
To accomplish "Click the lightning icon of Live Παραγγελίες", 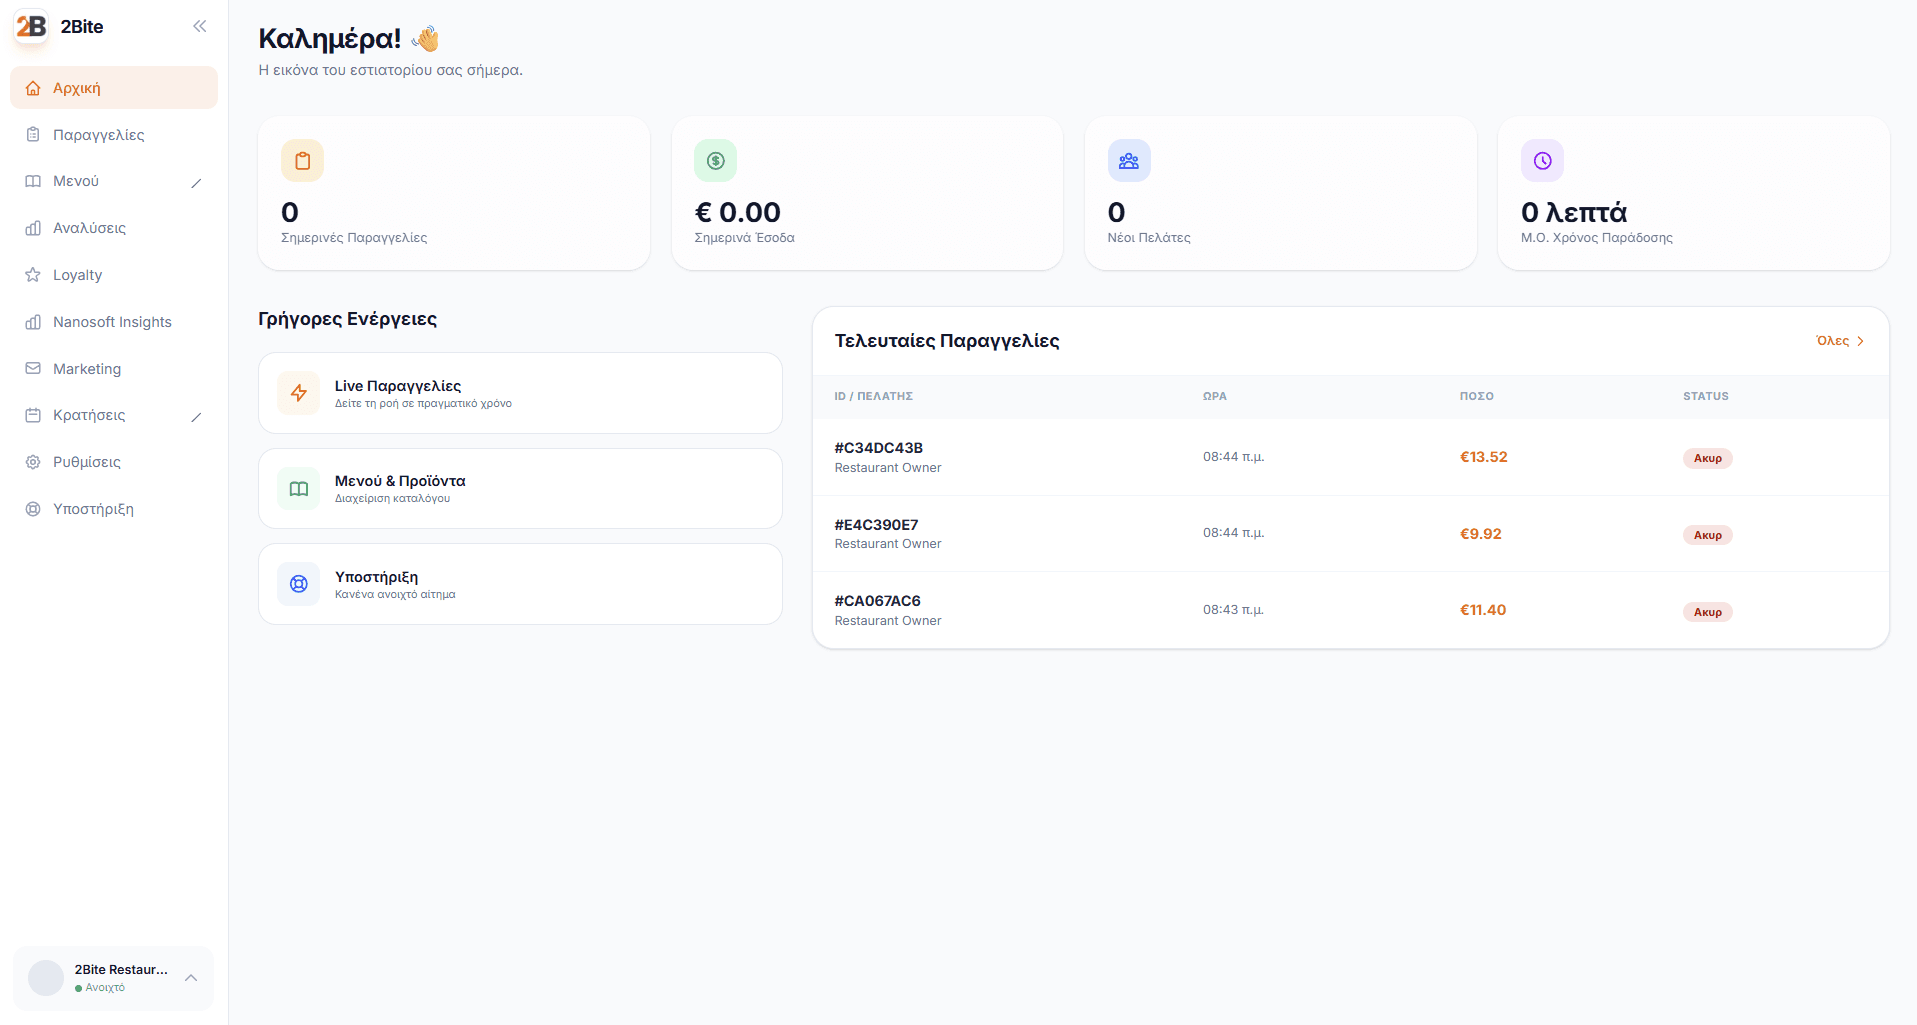I will pos(299,393).
